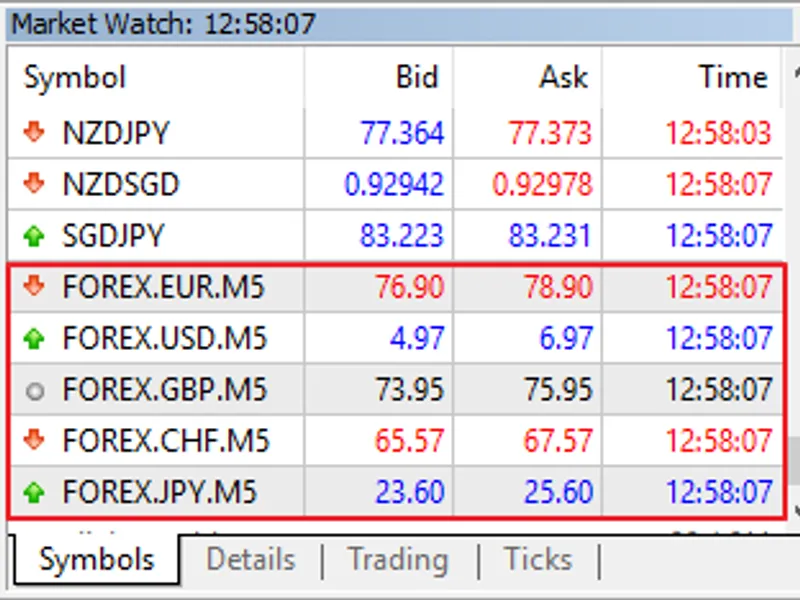Select the SGDJPY symbol name
This screenshot has height=600, width=800.
[113, 236]
